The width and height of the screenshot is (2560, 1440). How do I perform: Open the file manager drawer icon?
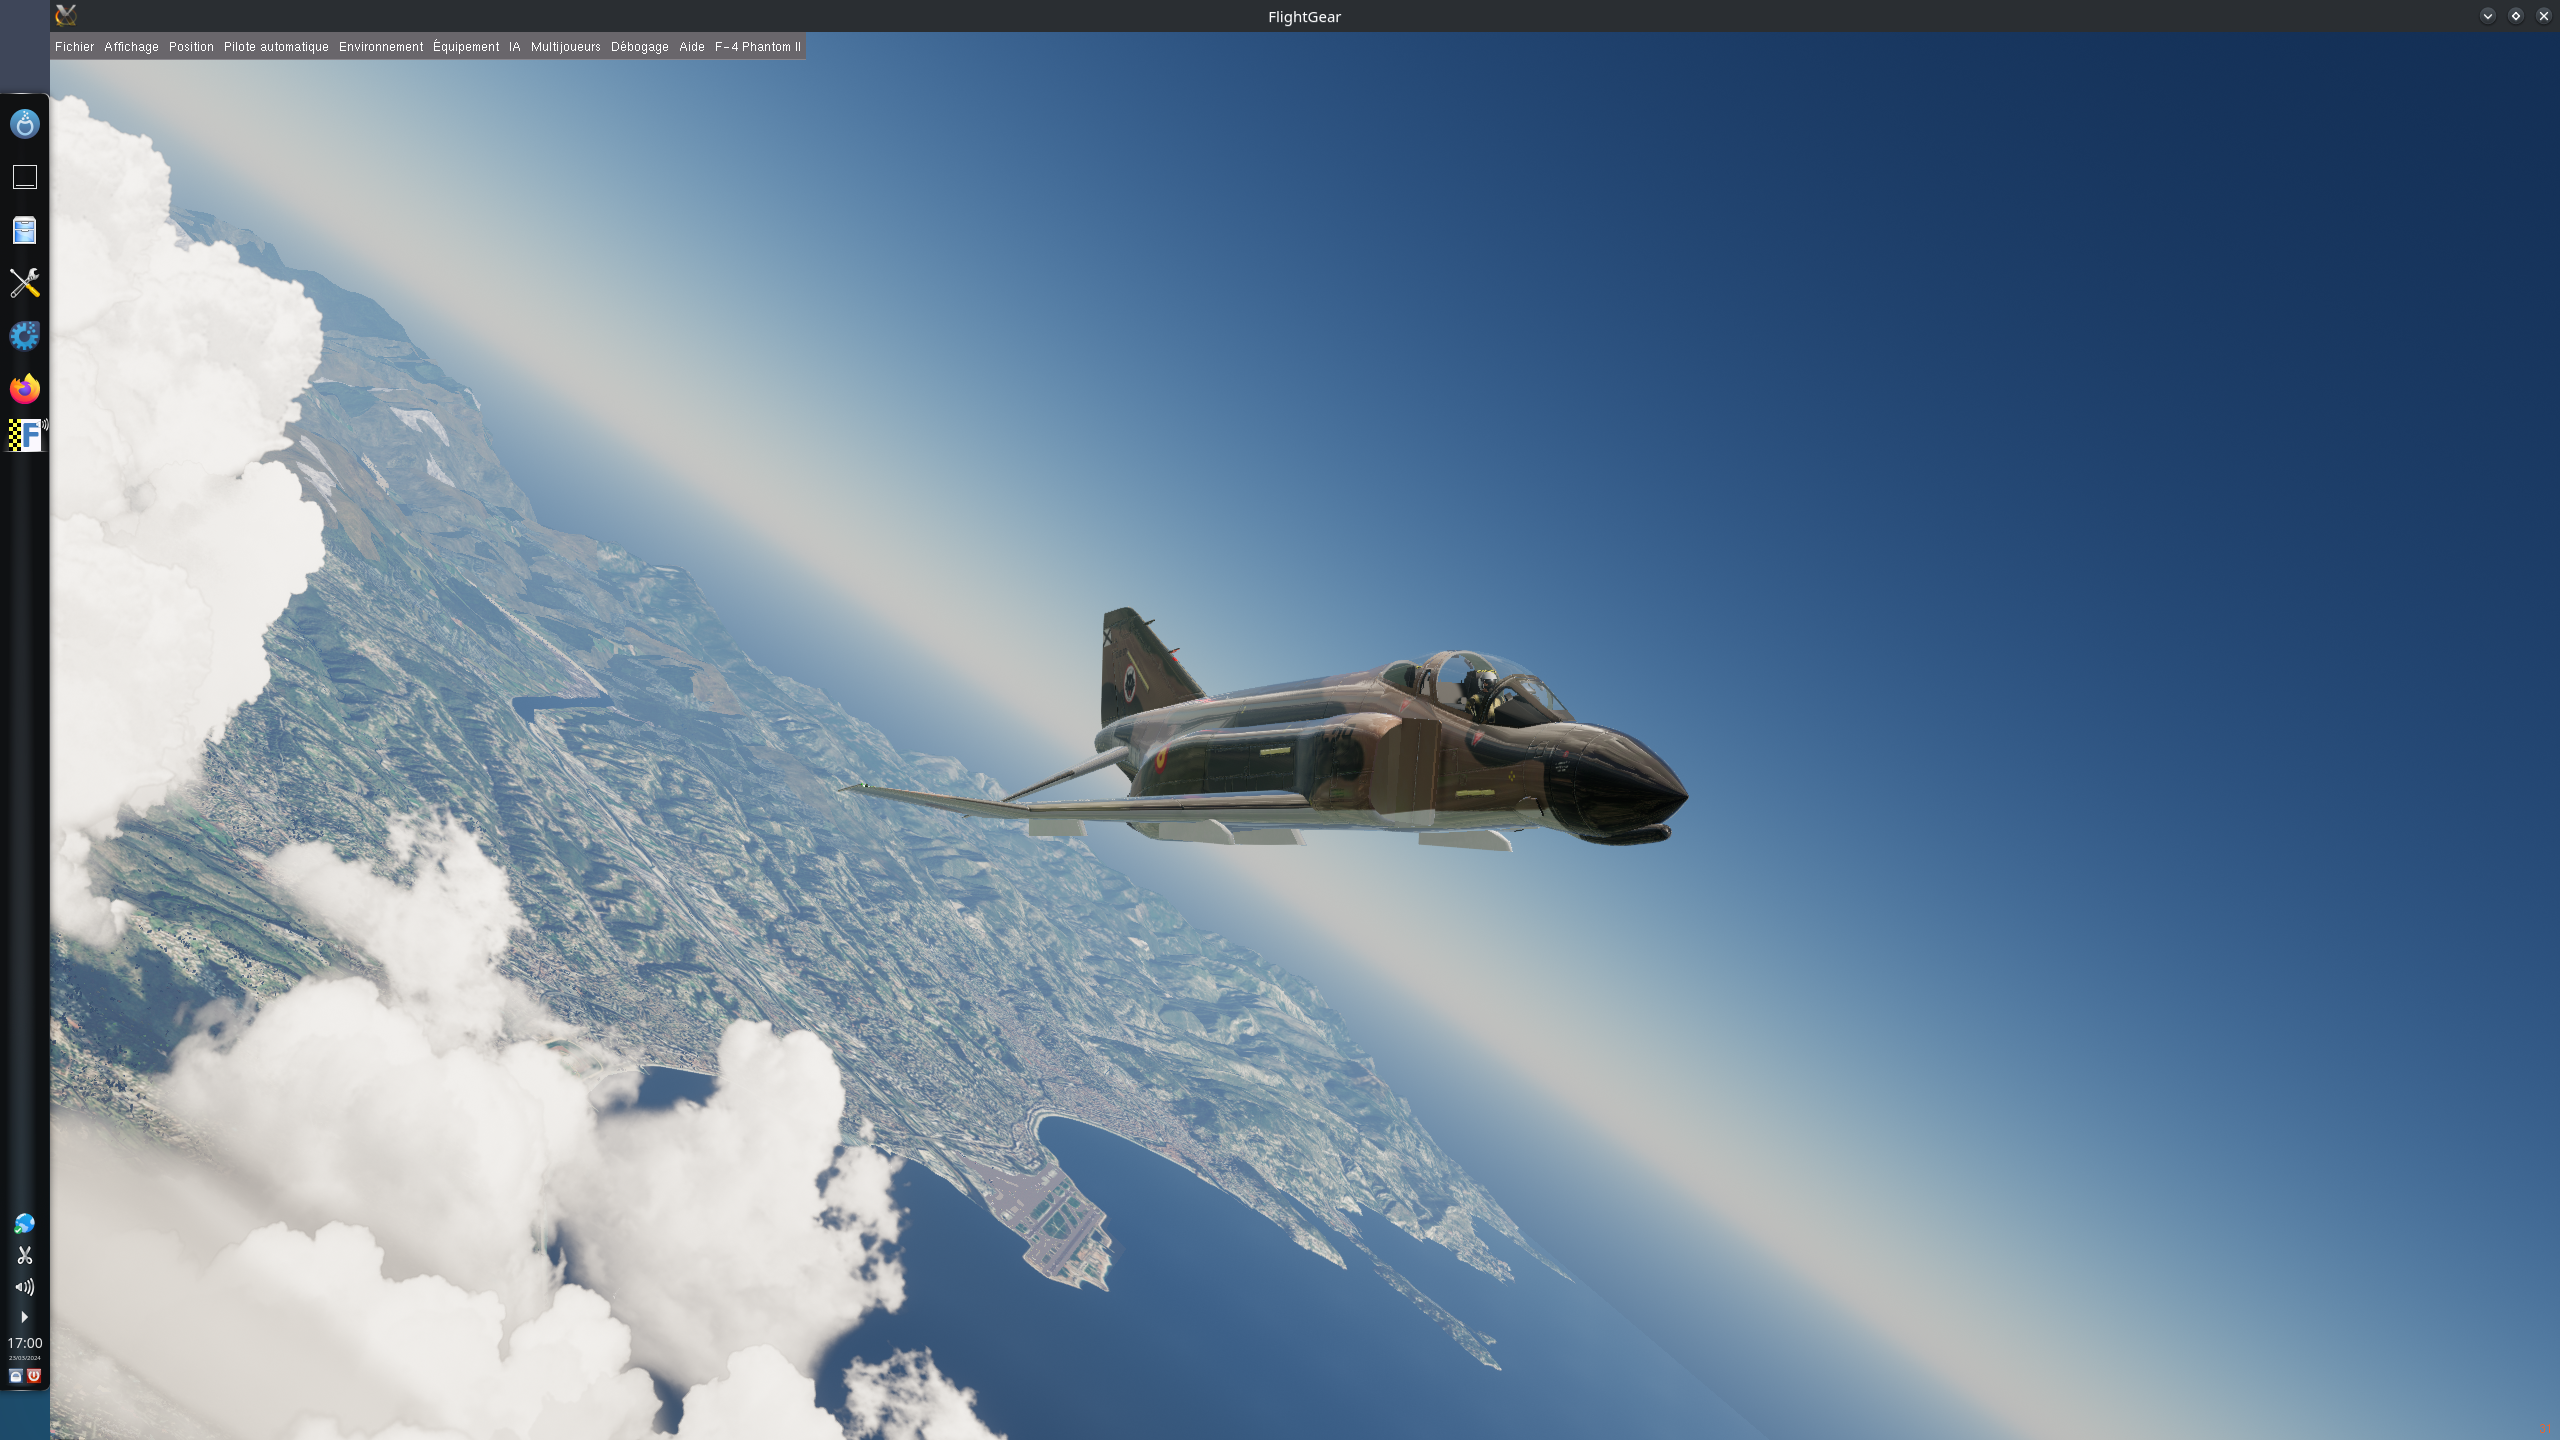coord(24,230)
